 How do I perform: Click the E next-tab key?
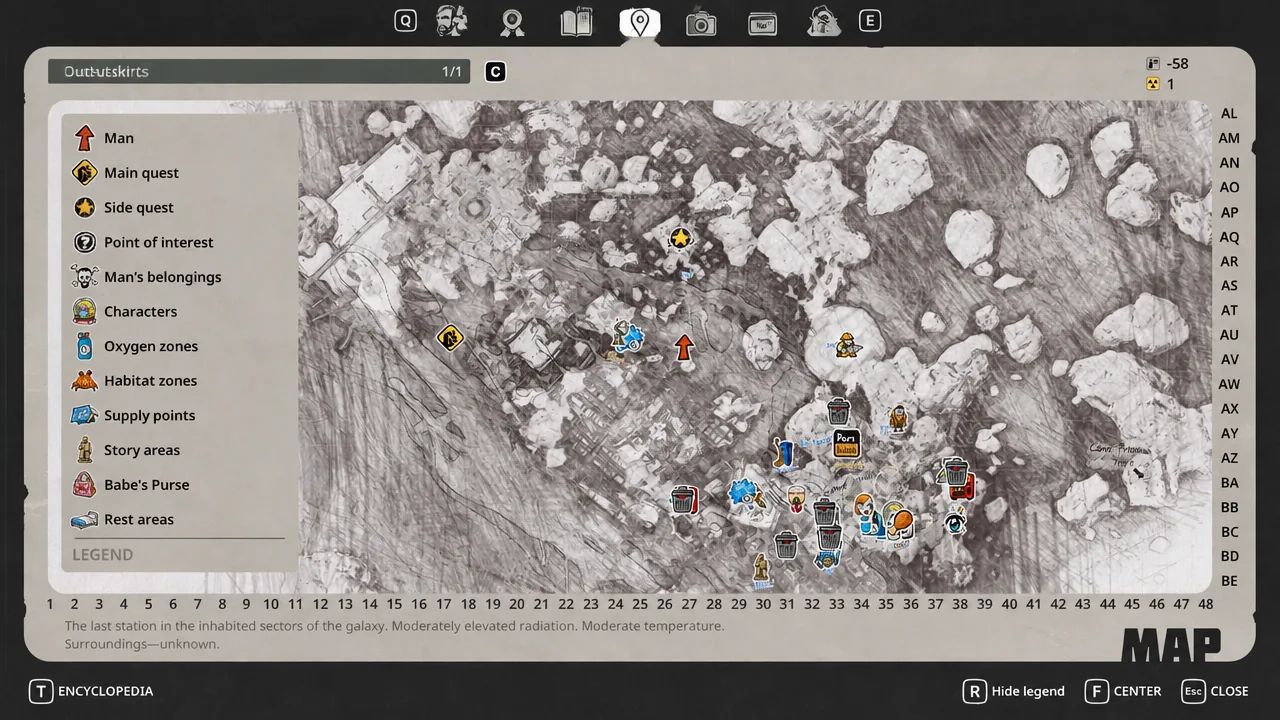click(870, 21)
